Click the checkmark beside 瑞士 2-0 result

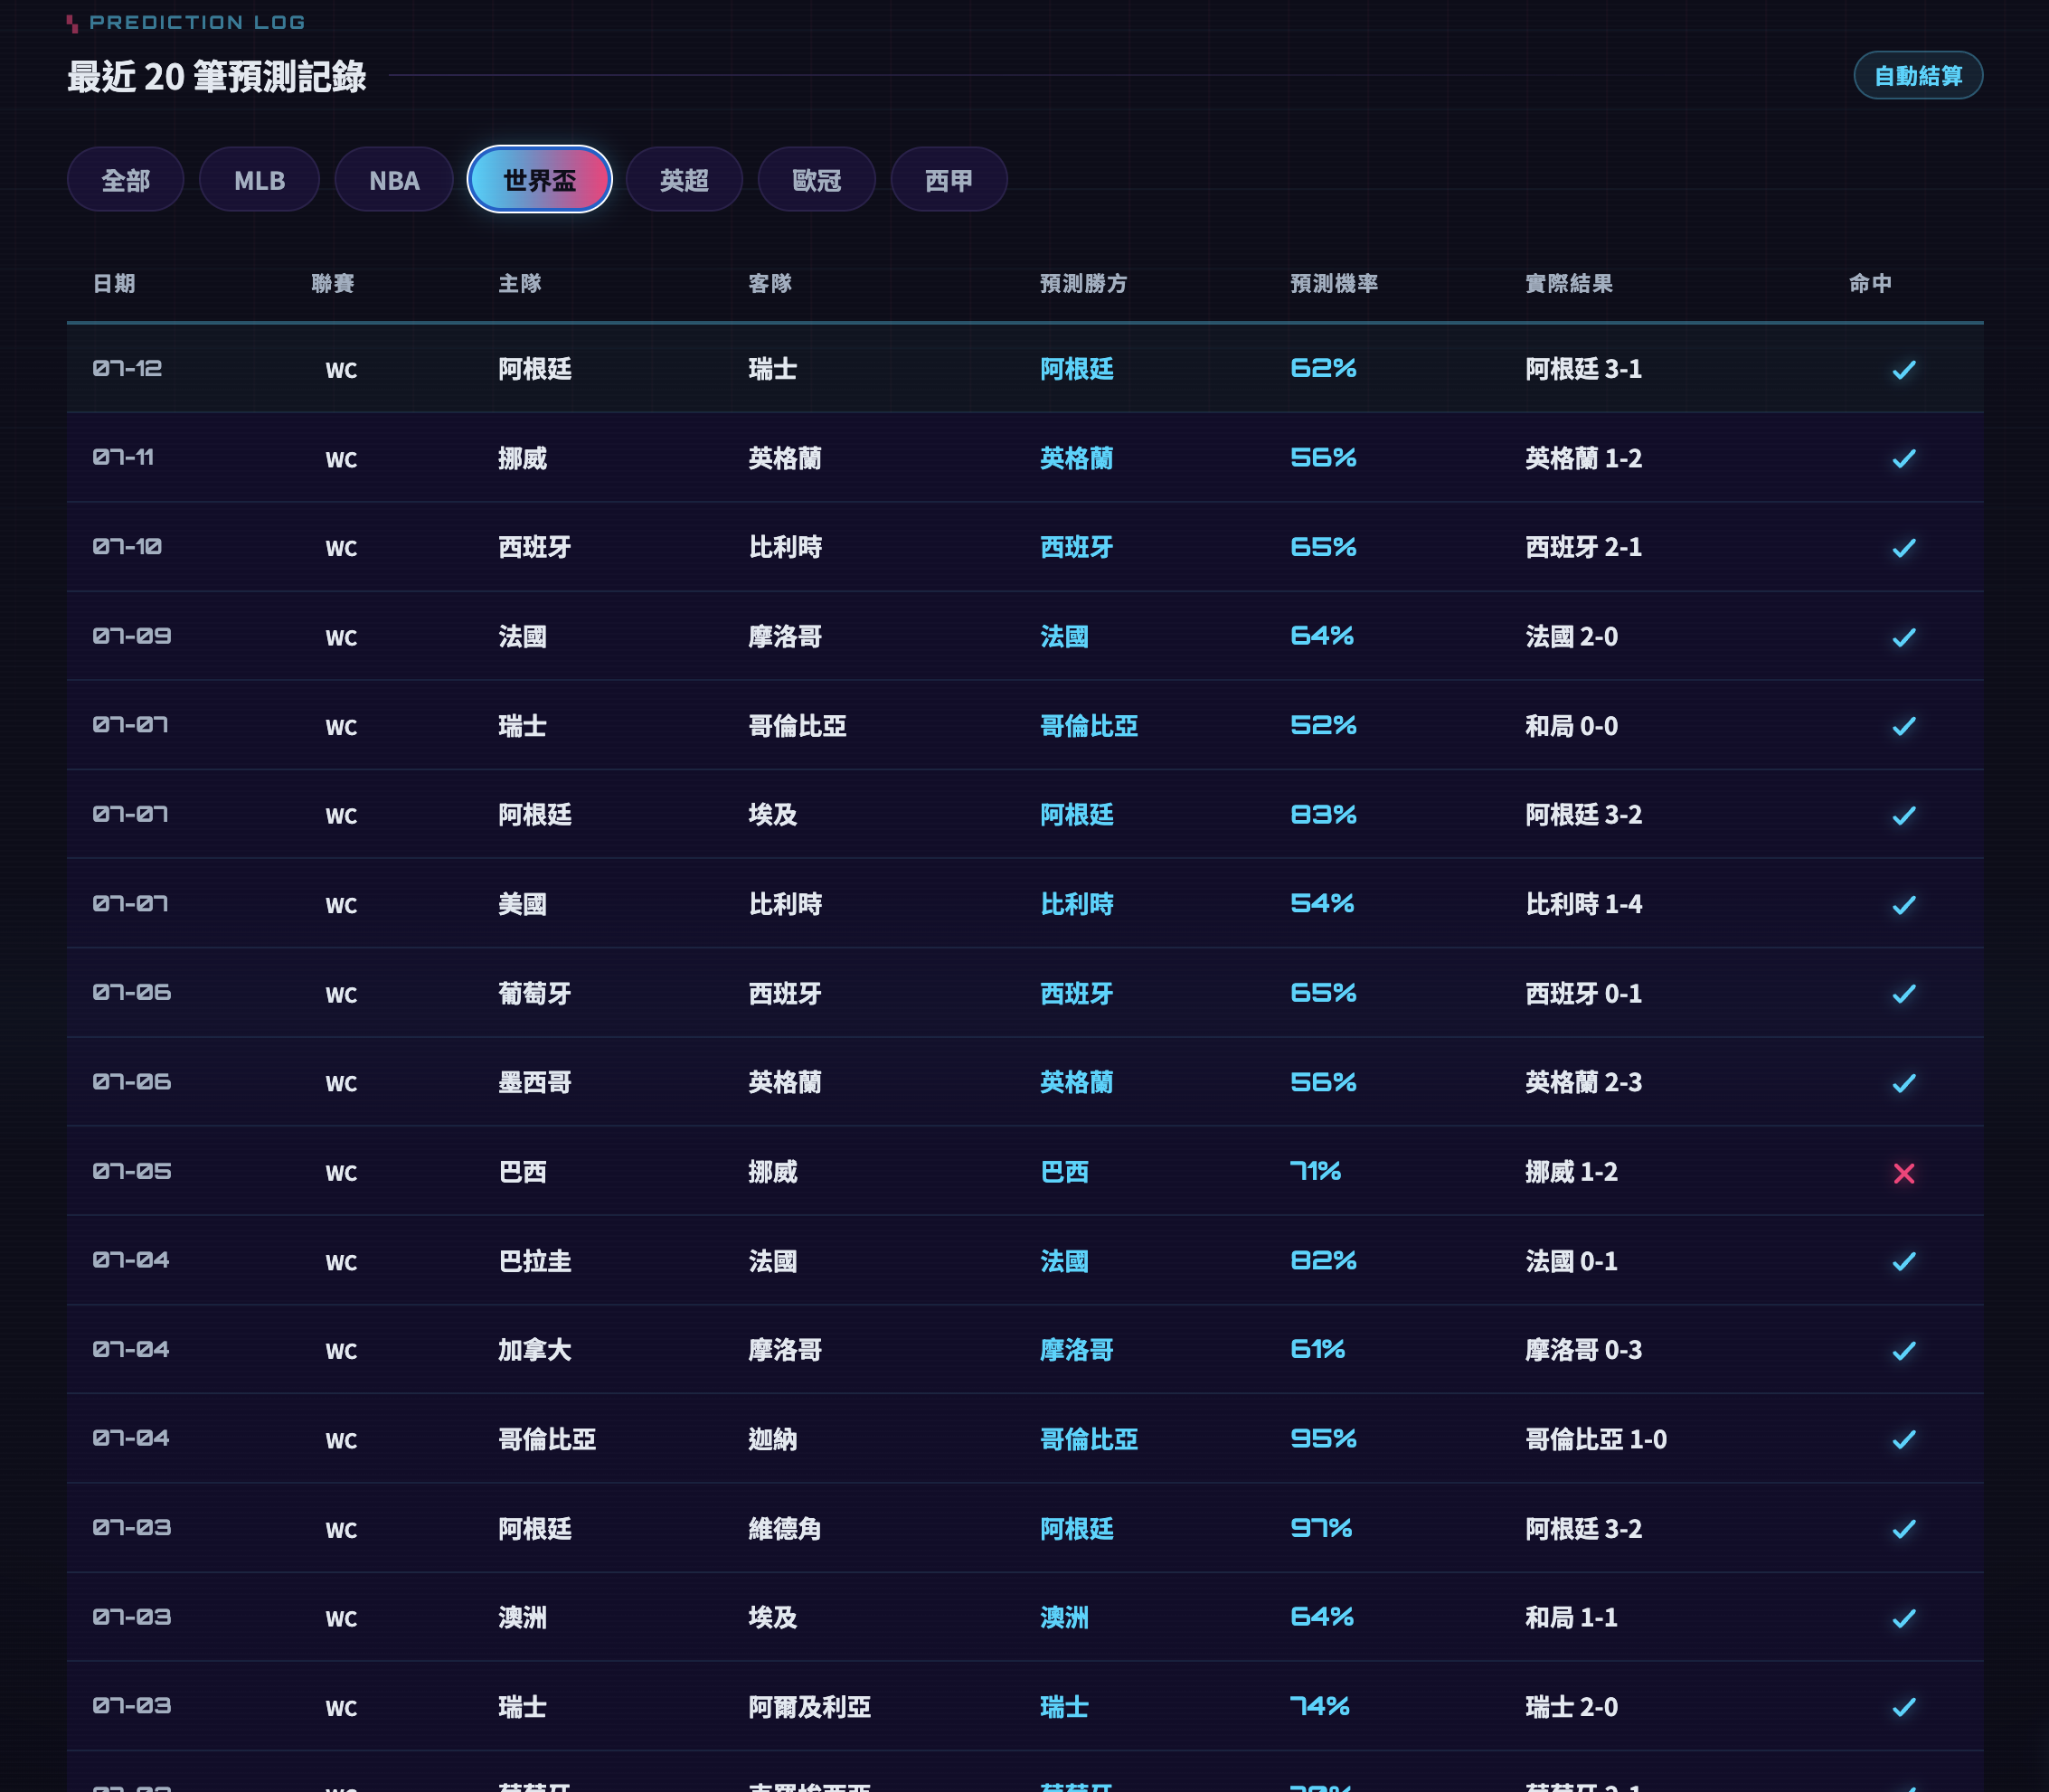(x=1903, y=1707)
